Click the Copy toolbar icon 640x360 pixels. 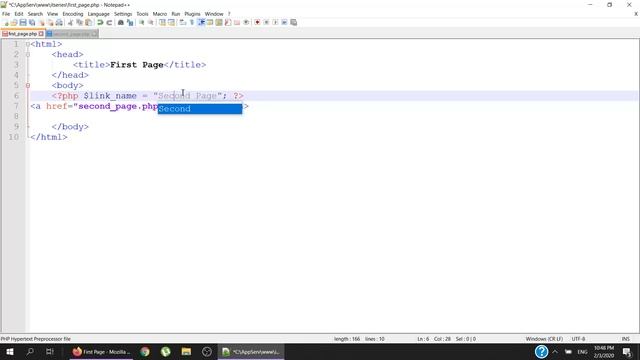coord(79,22)
